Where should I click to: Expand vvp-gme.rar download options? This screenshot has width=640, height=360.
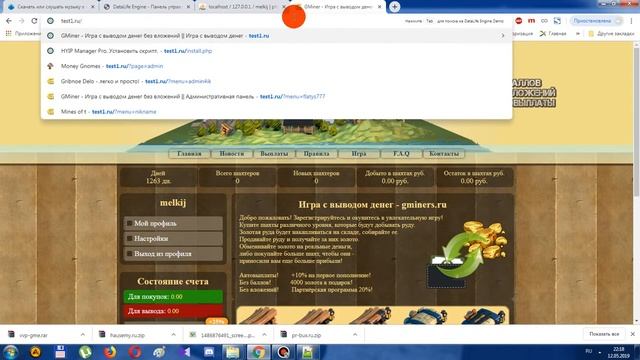click(x=83, y=334)
